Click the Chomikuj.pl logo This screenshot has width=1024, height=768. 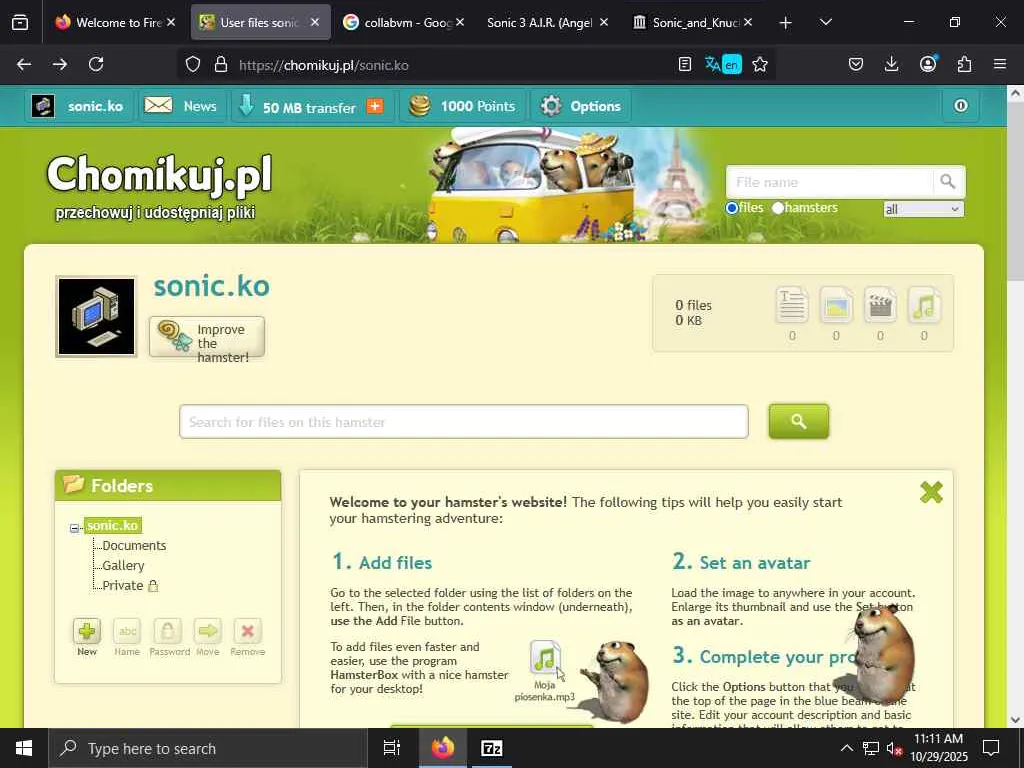[159, 175]
